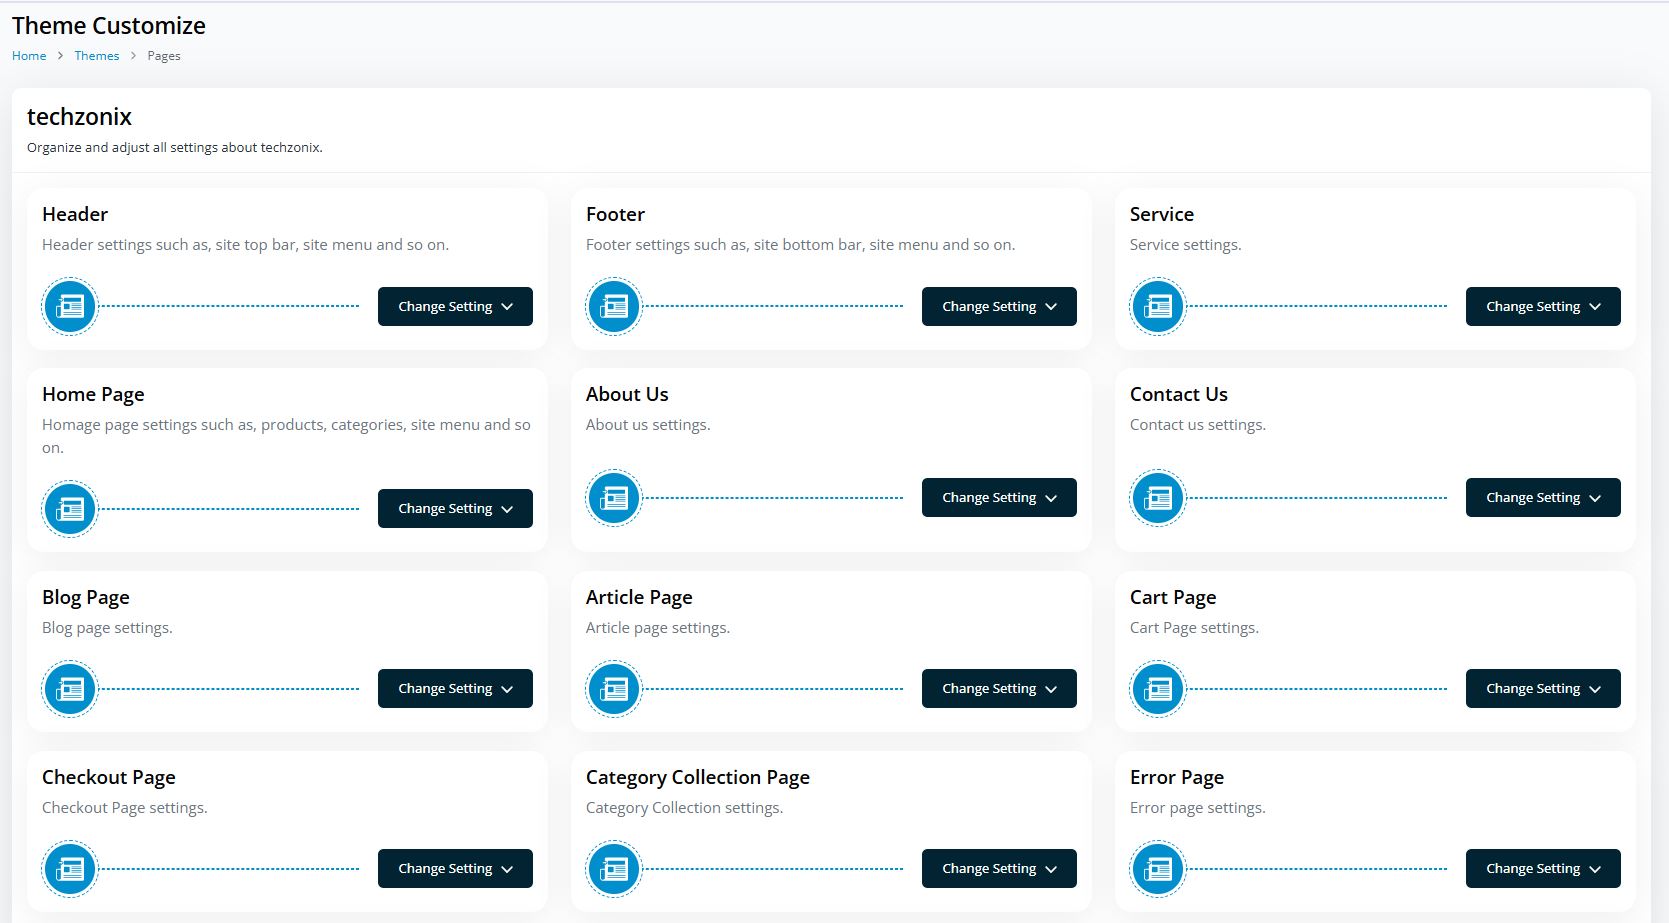
Task: Expand Change Setting for Article Page
Action: 999,689
